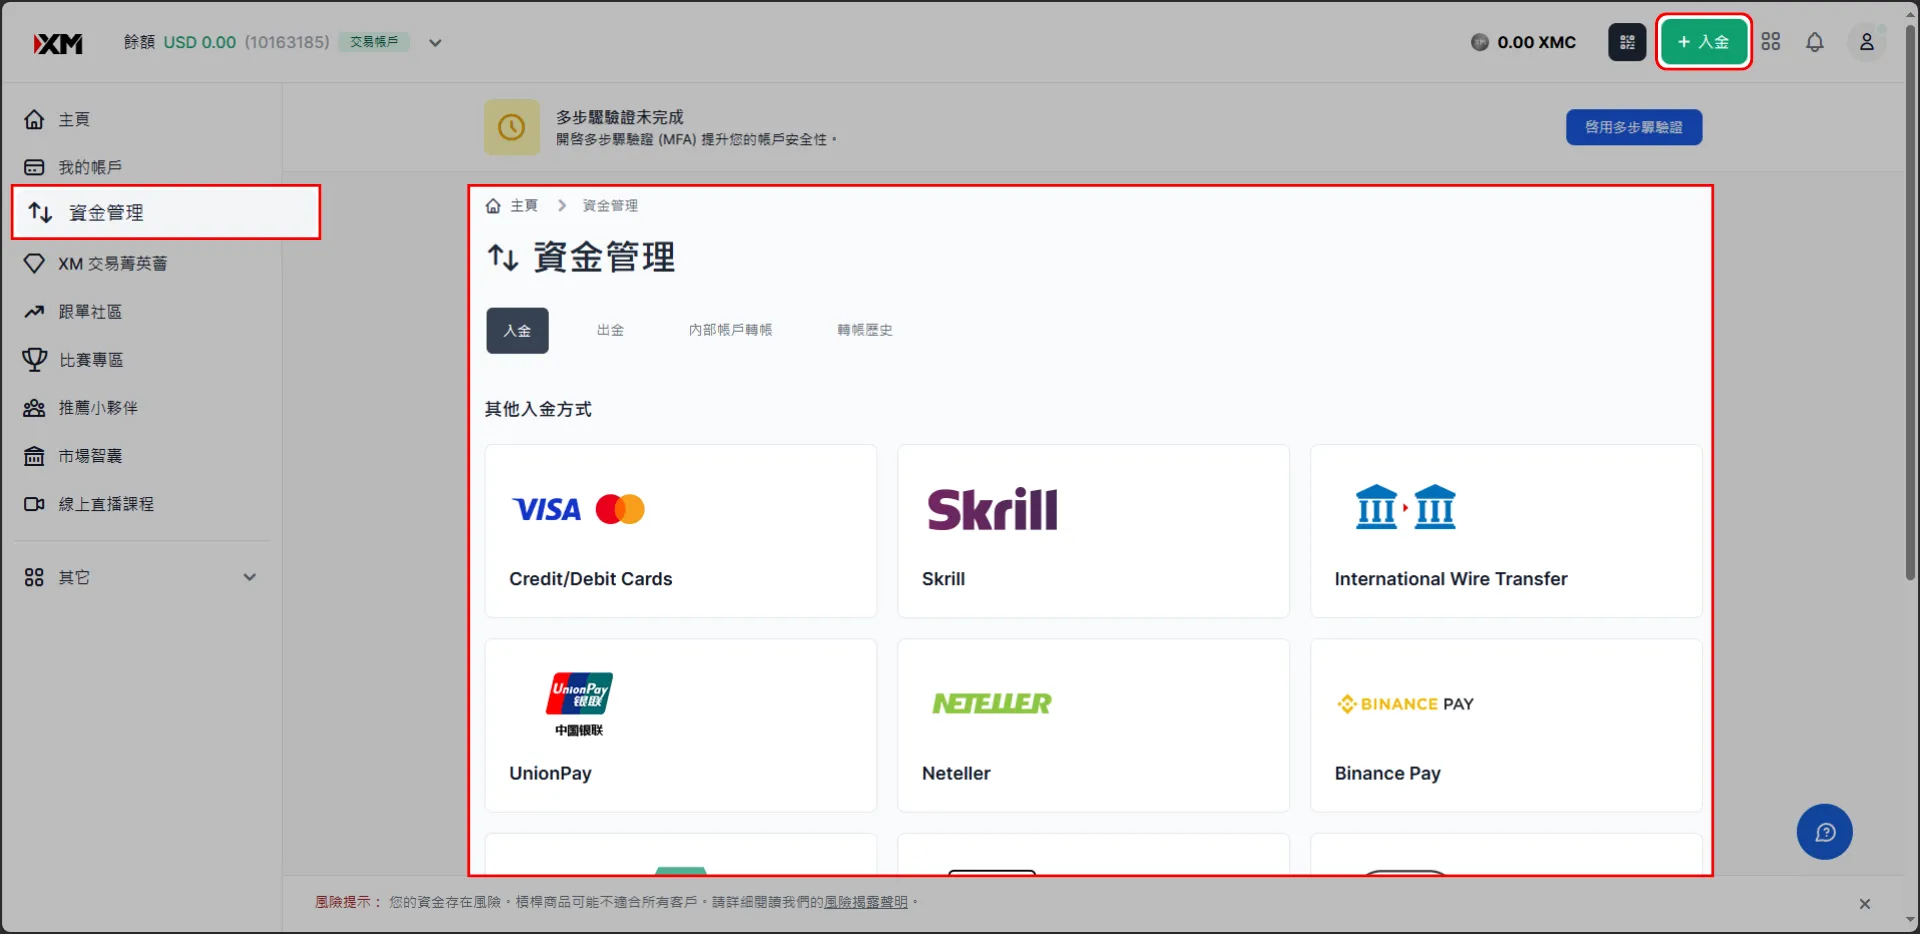Select 資金管理 in the sidebar

(x=166, y=212)
